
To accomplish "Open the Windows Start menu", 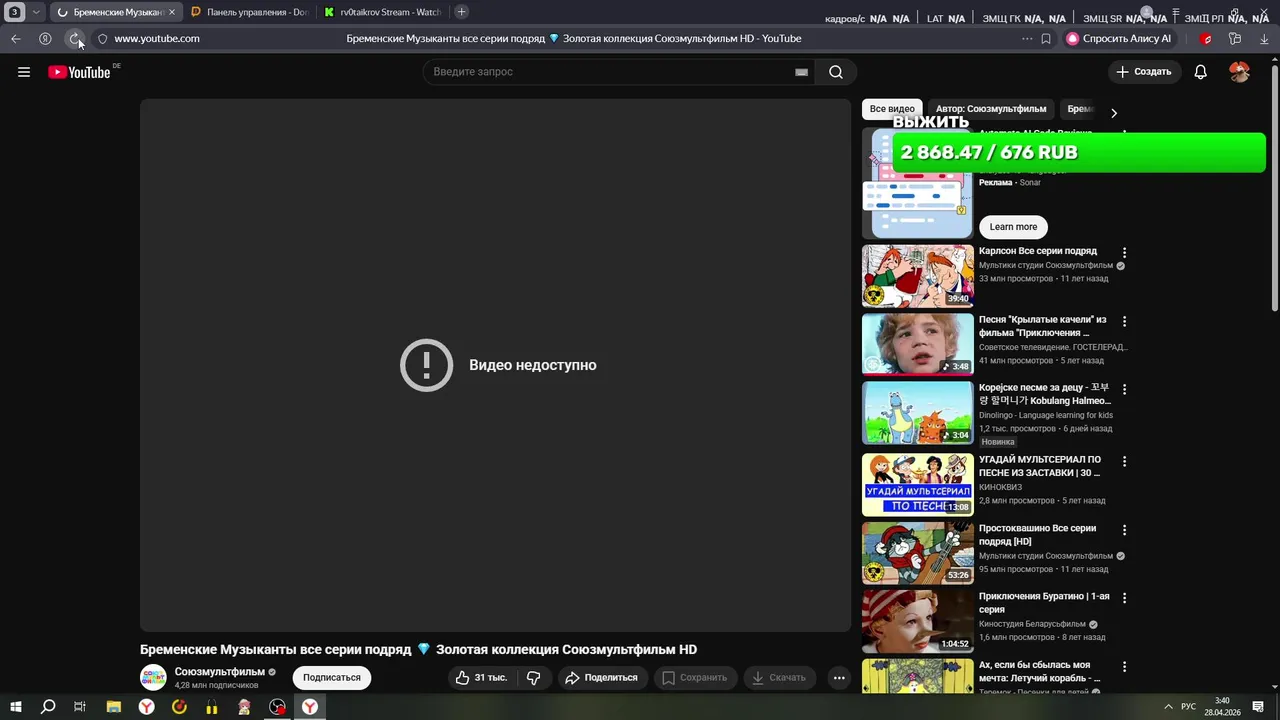I will [16, 707].
